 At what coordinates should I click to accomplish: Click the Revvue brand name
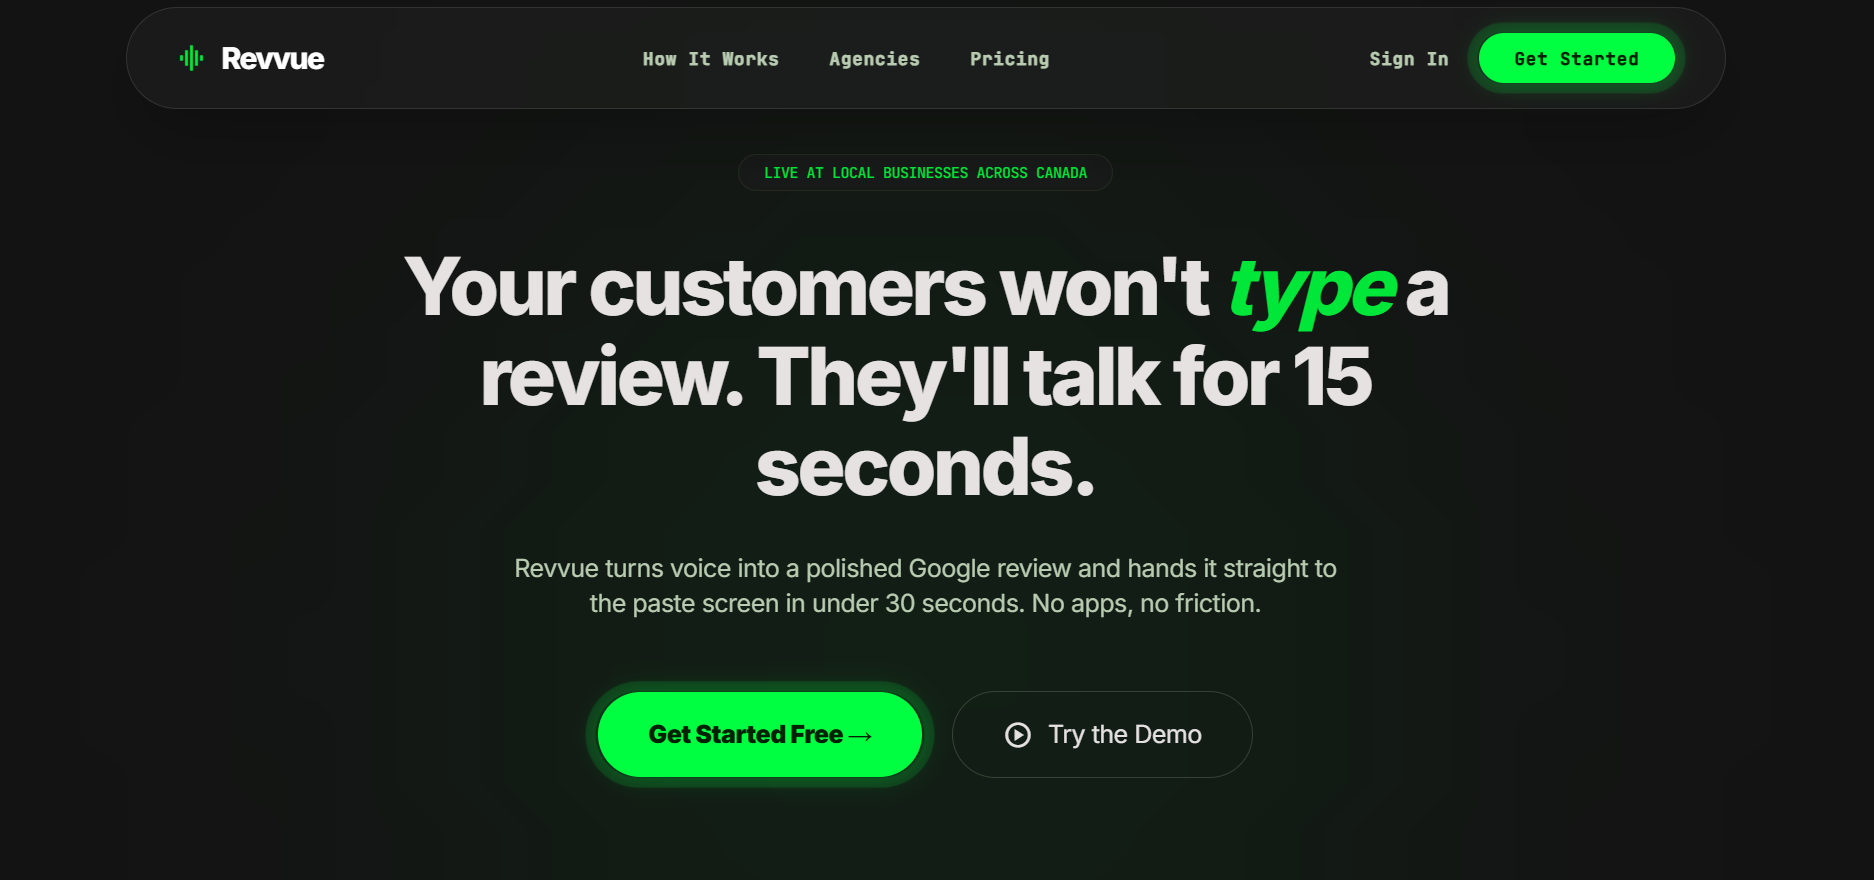273,59
